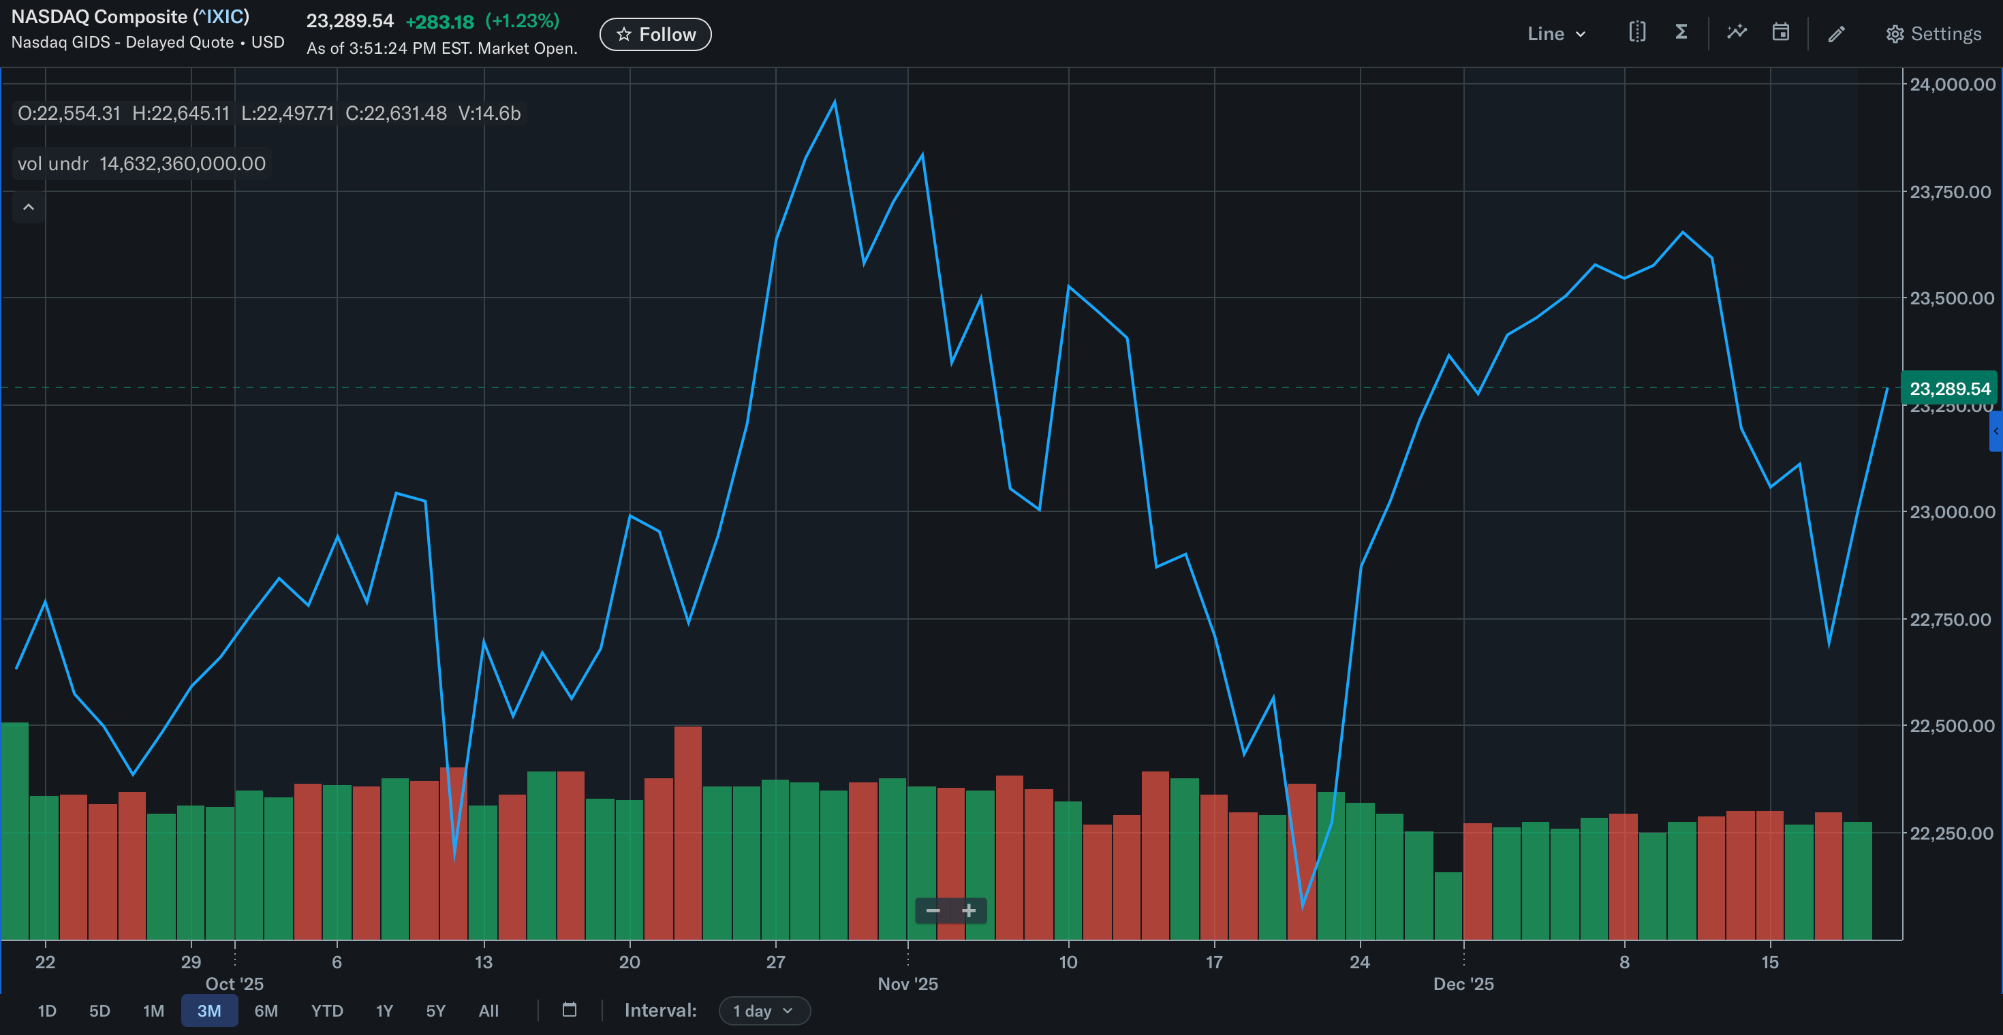
Task: Select the 5Y range tab
Action: (435, 1011)
